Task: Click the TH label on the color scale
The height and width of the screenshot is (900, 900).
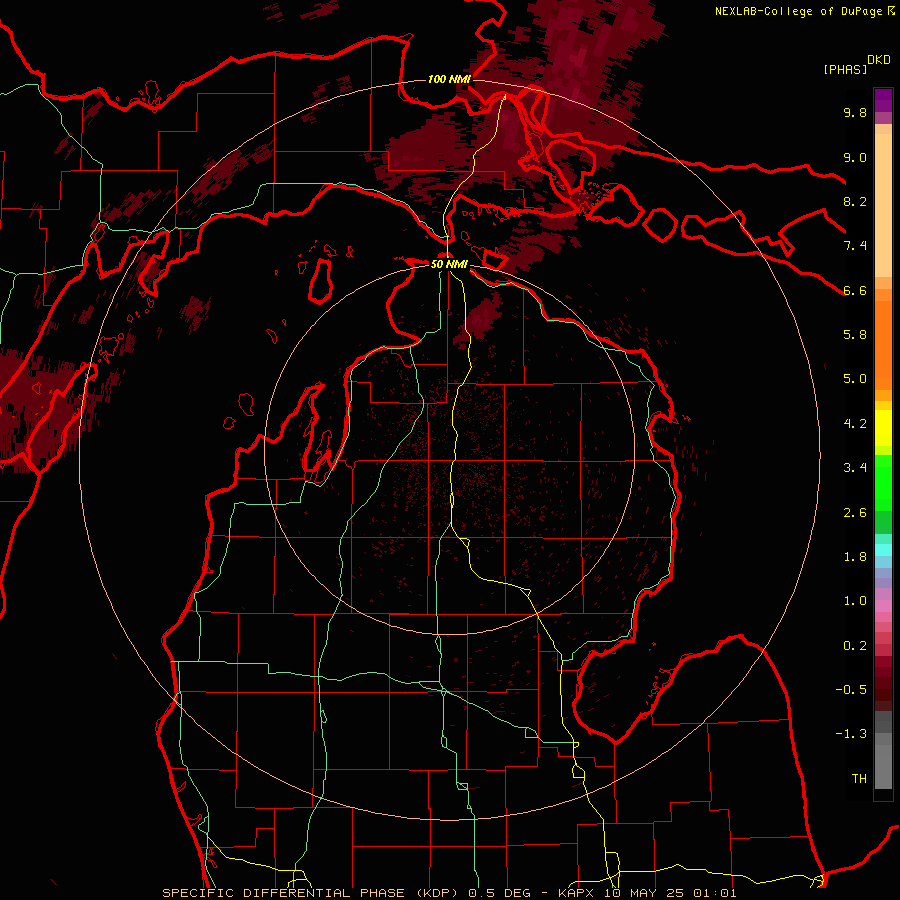Action: pos(859,779)
